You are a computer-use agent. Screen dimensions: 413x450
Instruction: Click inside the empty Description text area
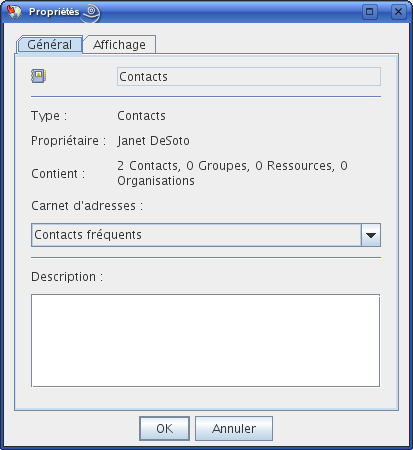pos(205,340)
